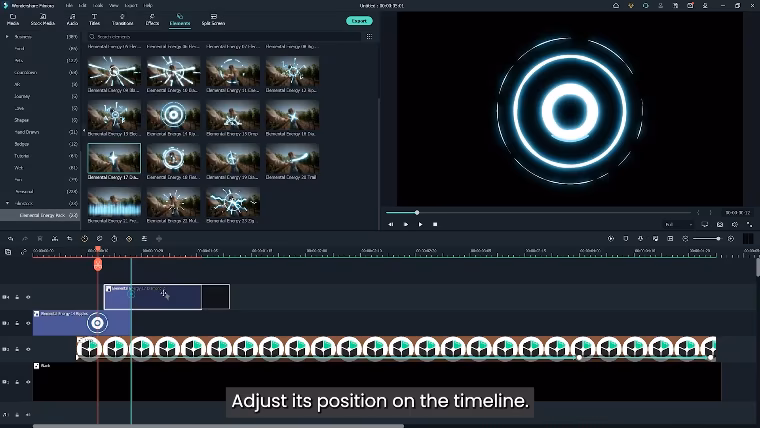The image size is (760, 428).
Task: Hide the Ripples clip track with eye icon
Action: coord(28,323)
